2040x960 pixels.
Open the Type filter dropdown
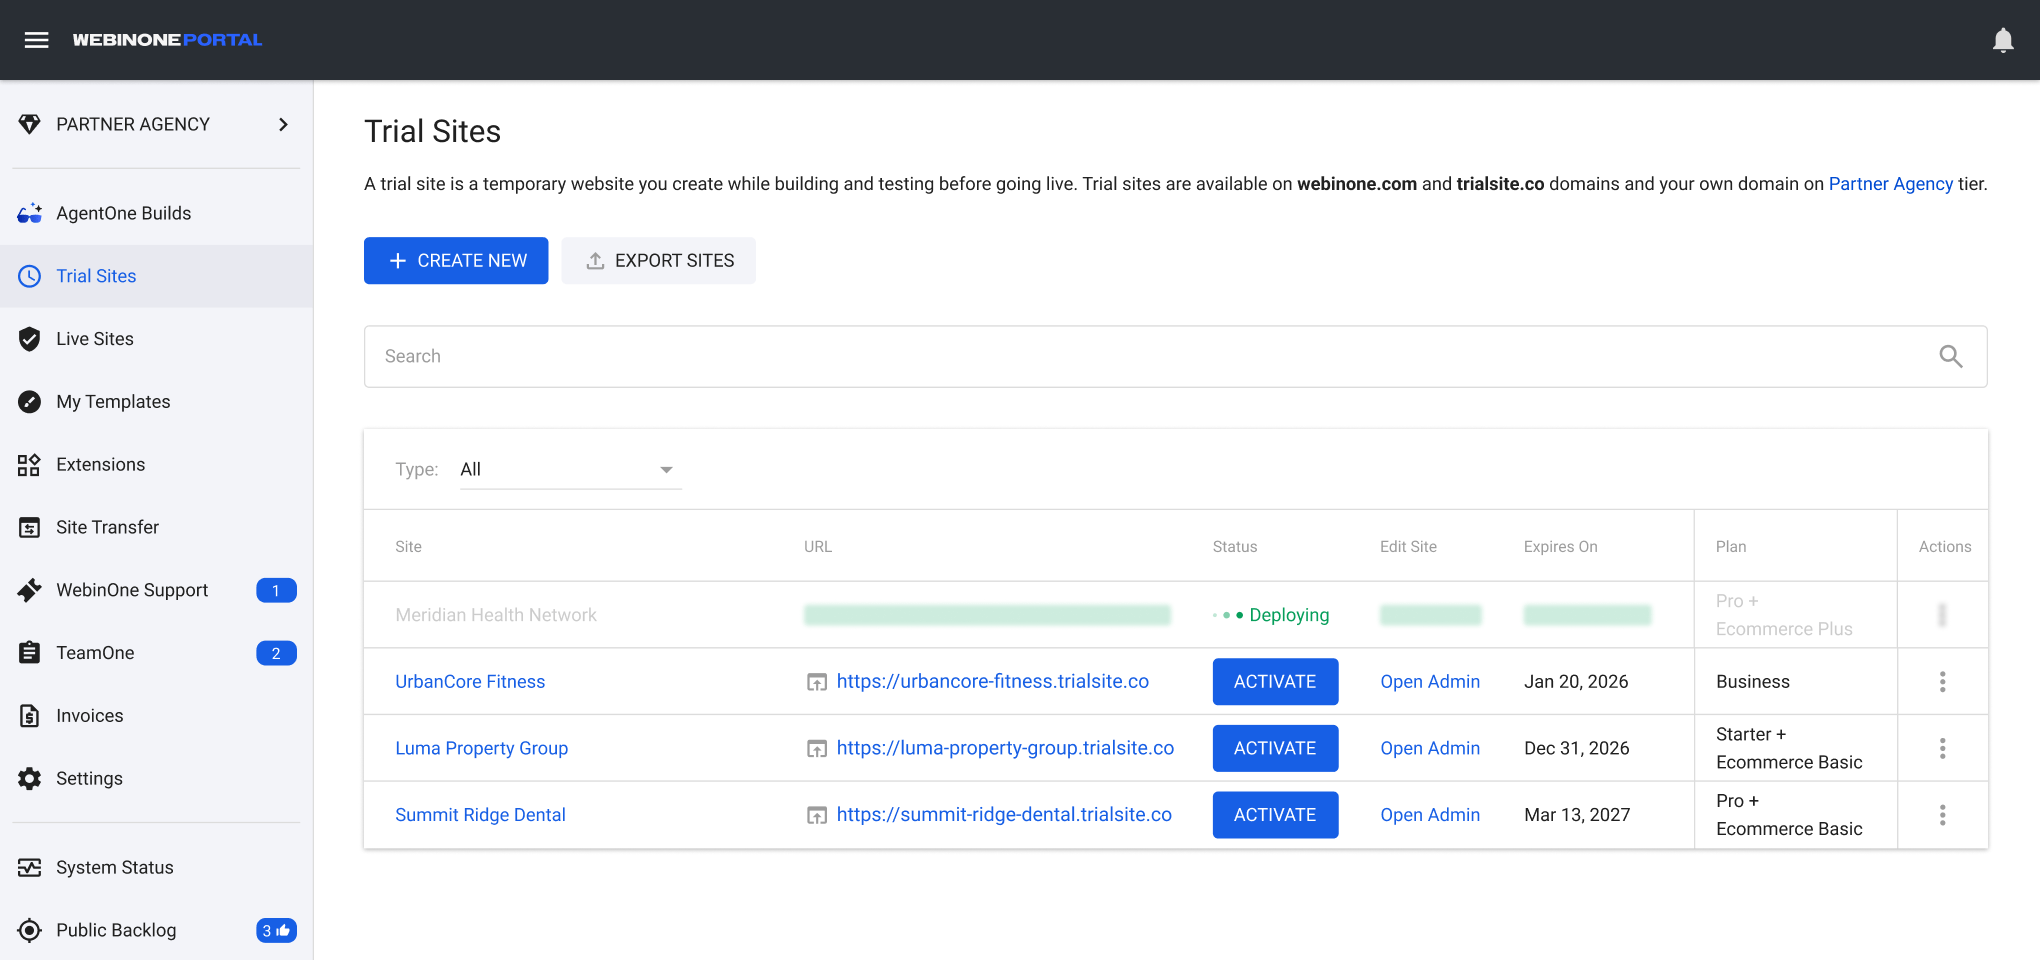click(x=570, y=469)
